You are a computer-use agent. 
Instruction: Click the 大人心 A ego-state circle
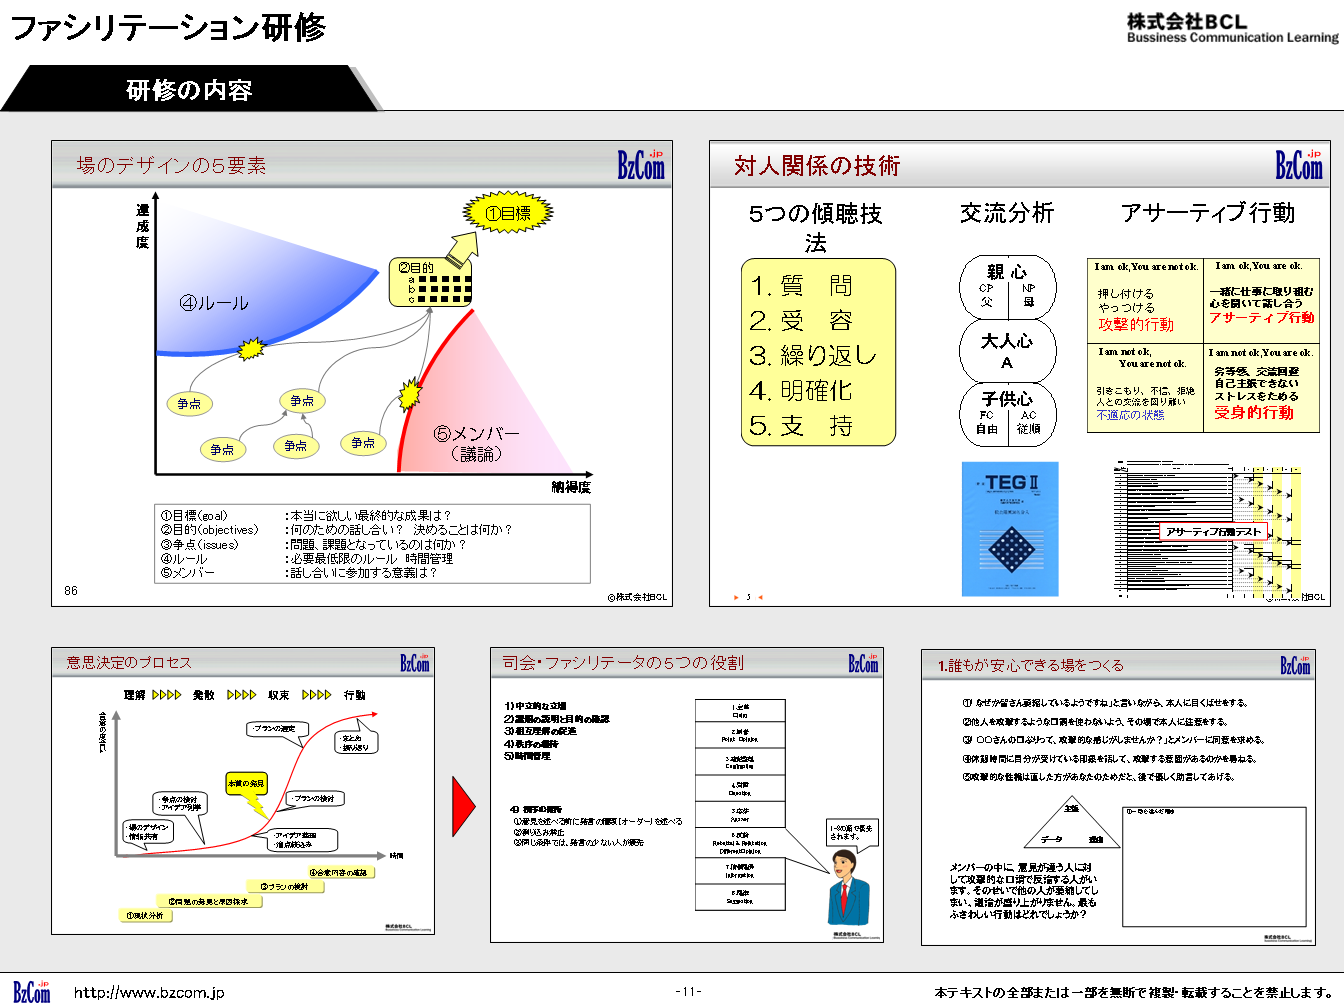[x=1007, y=350]
